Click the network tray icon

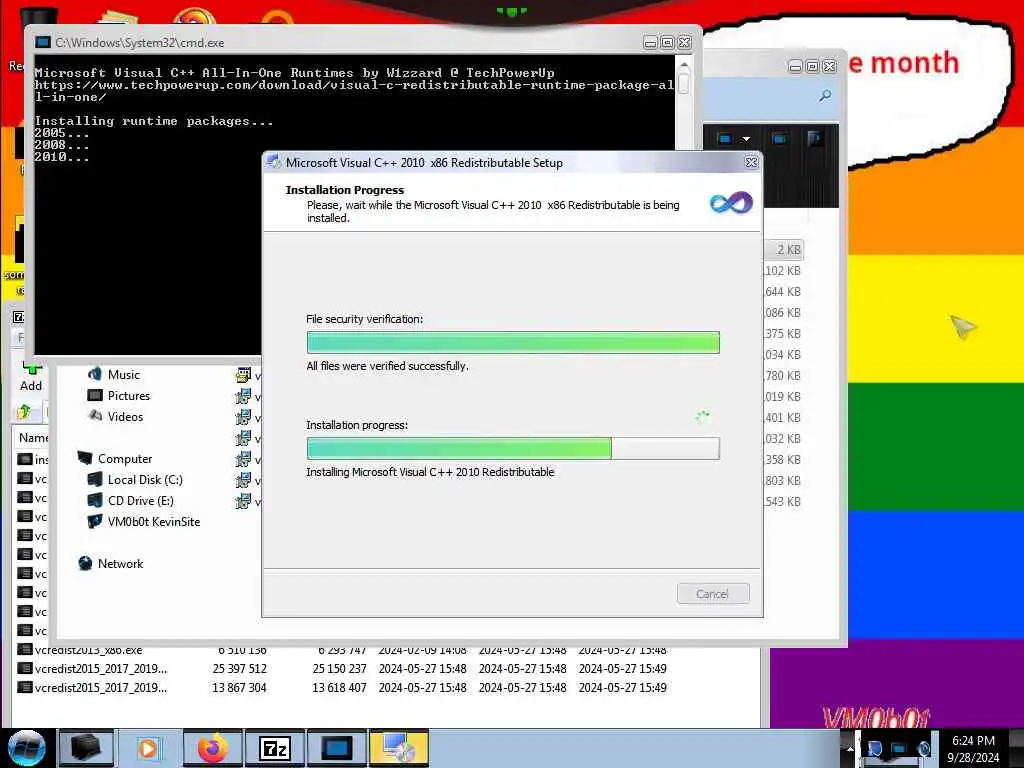coord(899,748)
